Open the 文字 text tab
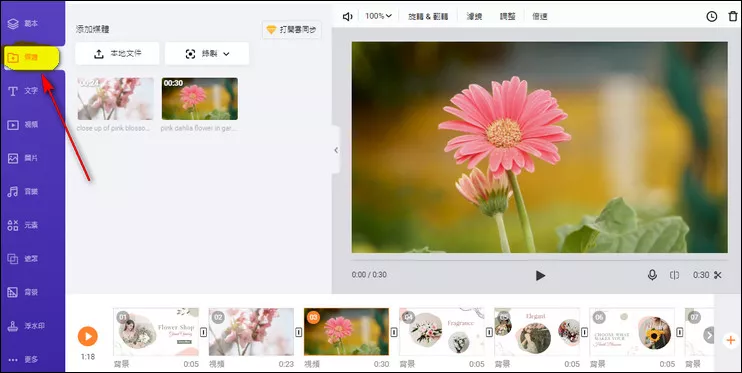 click(x=23, y=91)
